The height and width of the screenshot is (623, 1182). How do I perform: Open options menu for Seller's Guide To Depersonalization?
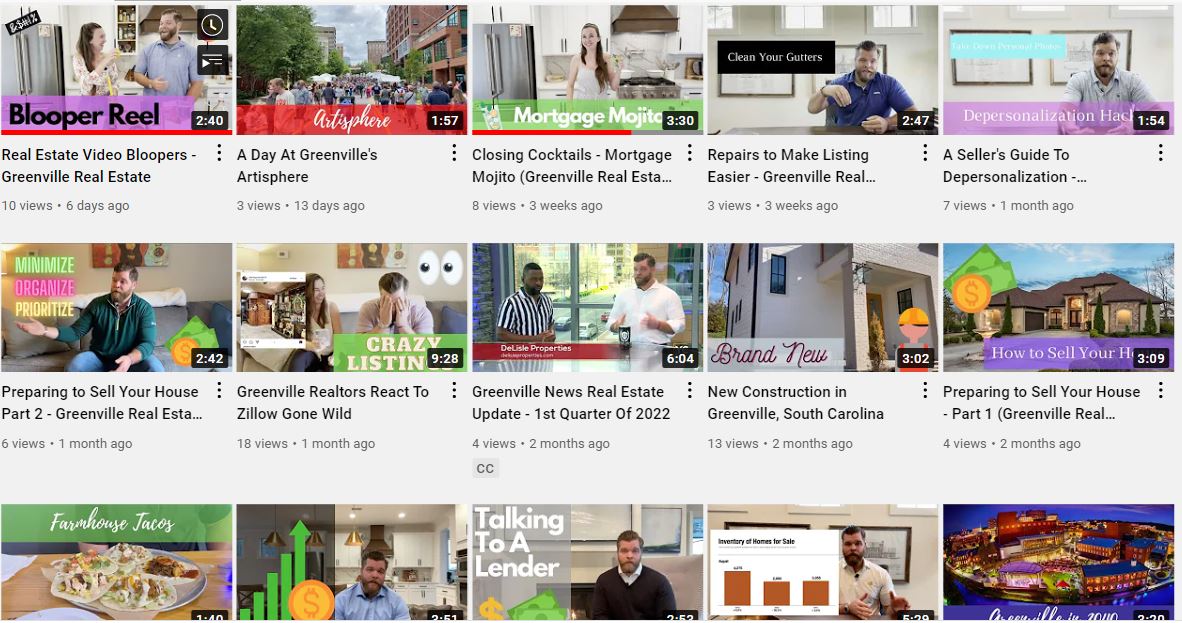pyautogui.click(x=1160, y=153)
